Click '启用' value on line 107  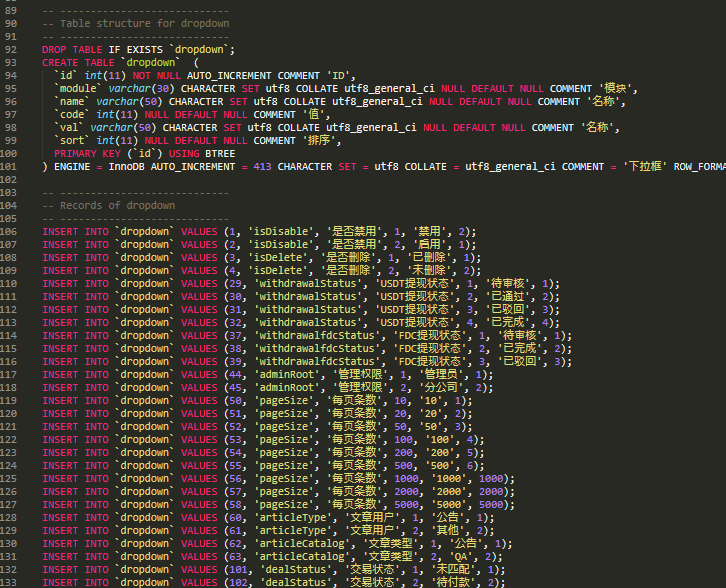pos(429,244)
